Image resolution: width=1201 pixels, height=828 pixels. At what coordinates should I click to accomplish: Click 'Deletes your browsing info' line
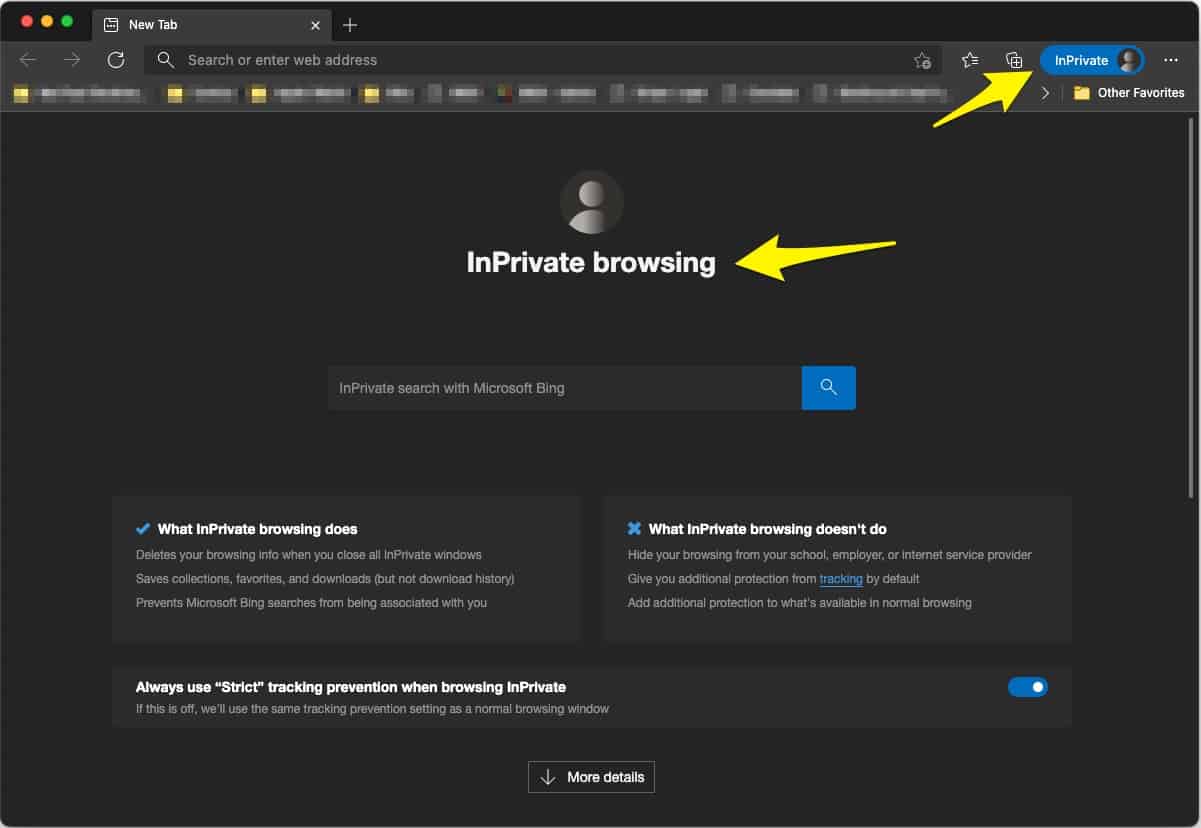coord(309,555)
